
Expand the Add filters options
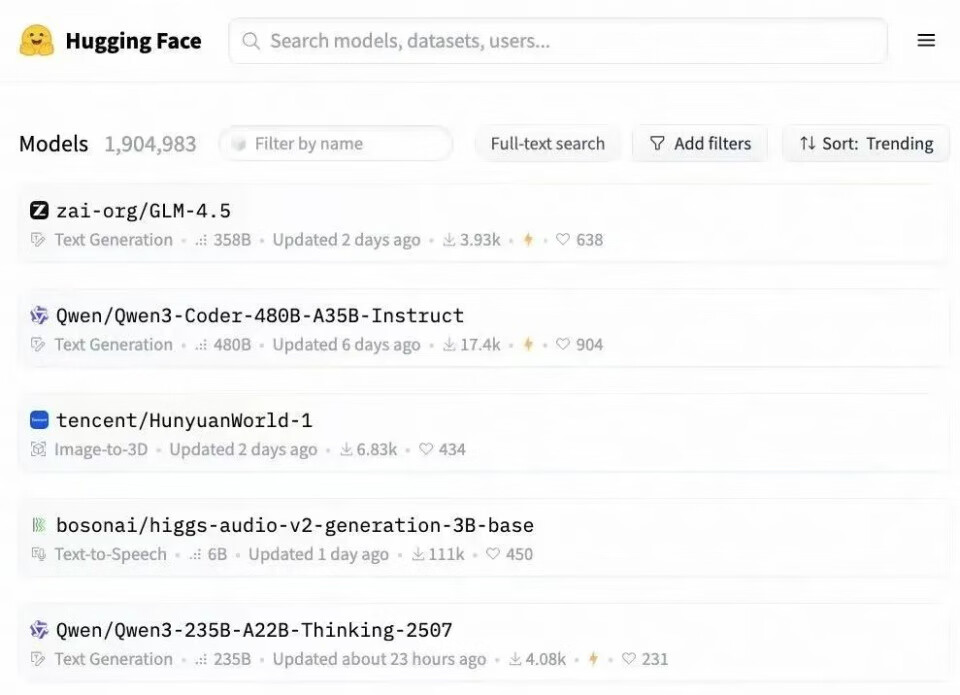[700, 144]
